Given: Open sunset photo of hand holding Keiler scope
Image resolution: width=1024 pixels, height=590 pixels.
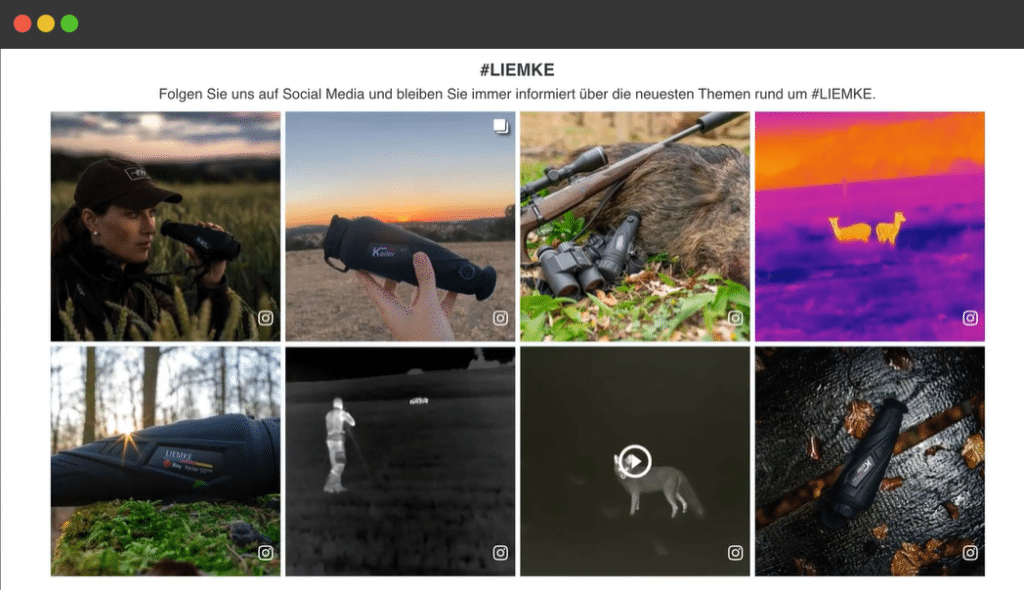Looking at the screenshot, I should point(400,226).
